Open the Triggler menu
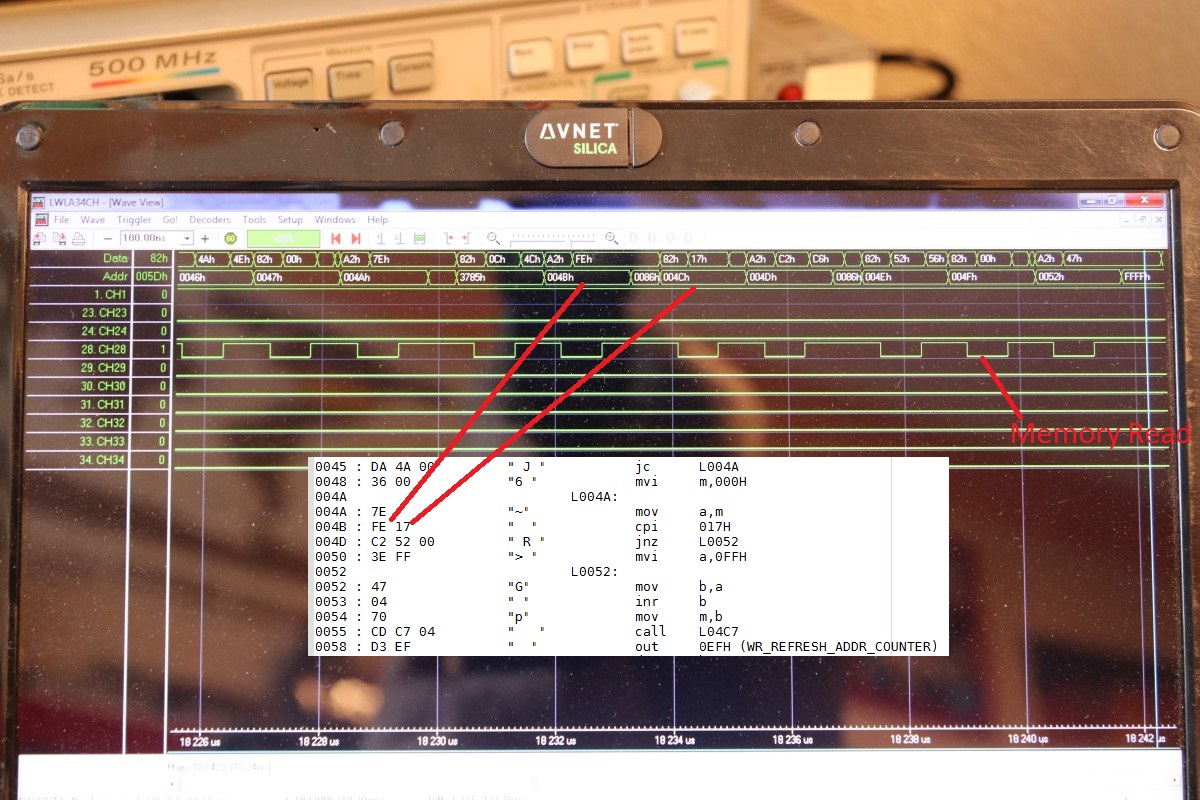Viewport: 1200px width, 800px height. 134,220
